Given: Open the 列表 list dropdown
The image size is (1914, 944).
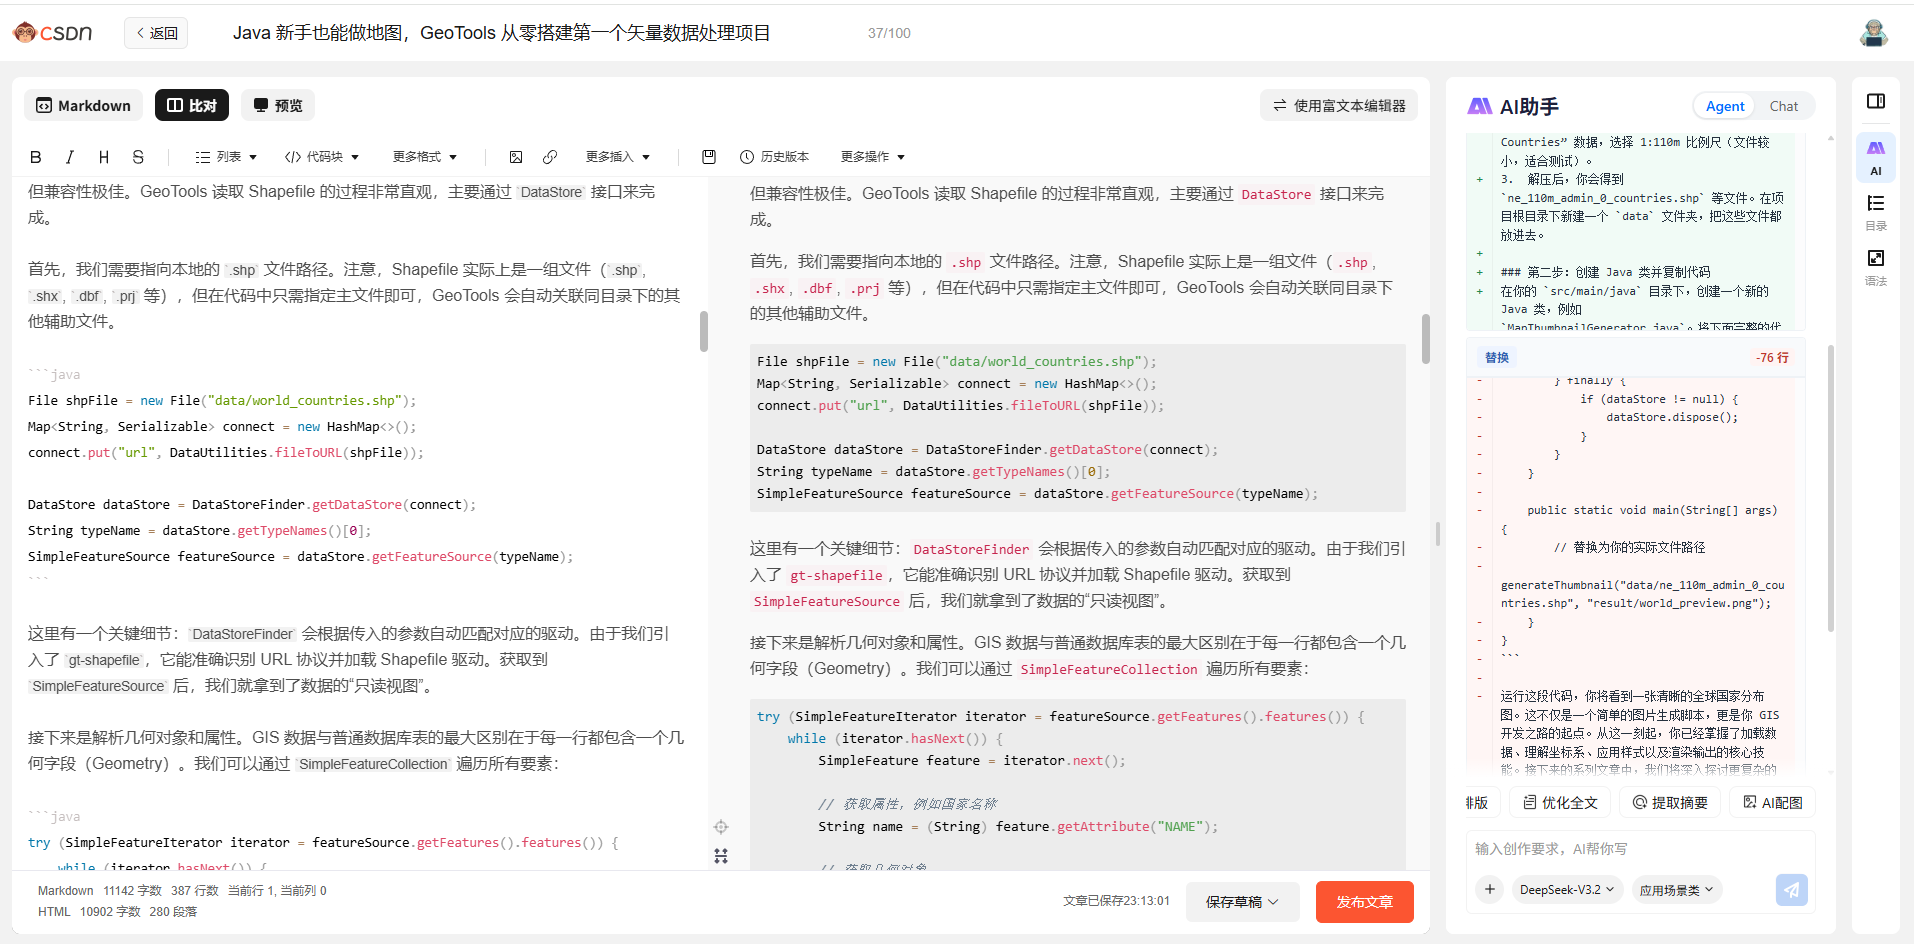Looking at the screenshot, I should point(226,157).
